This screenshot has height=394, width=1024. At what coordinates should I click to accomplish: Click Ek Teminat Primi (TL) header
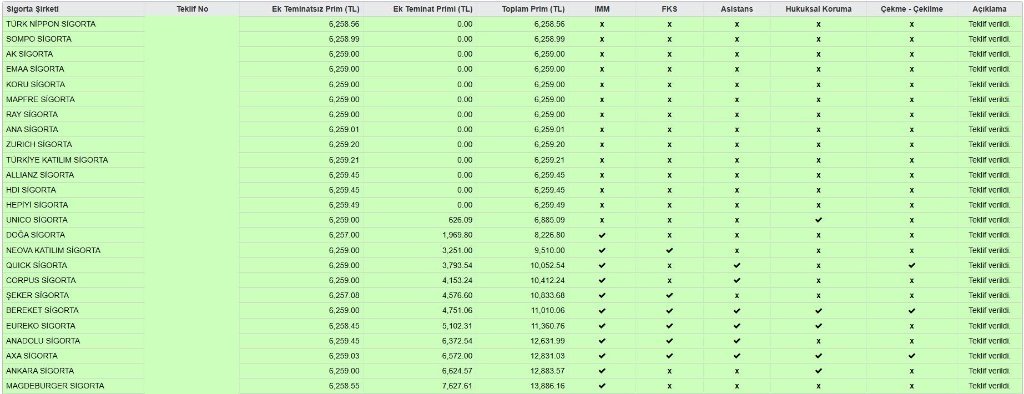(434, 9)
